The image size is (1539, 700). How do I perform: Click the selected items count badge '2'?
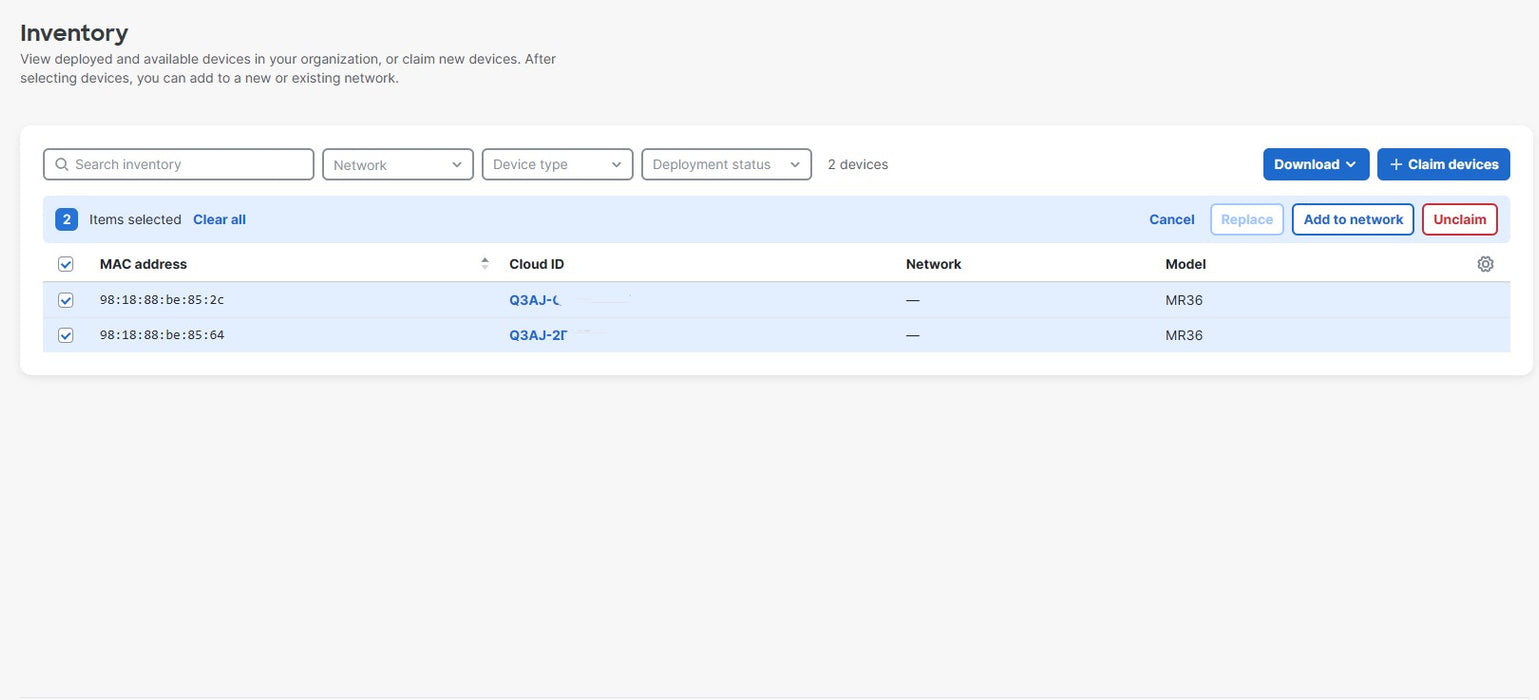(x=67, y=219)
